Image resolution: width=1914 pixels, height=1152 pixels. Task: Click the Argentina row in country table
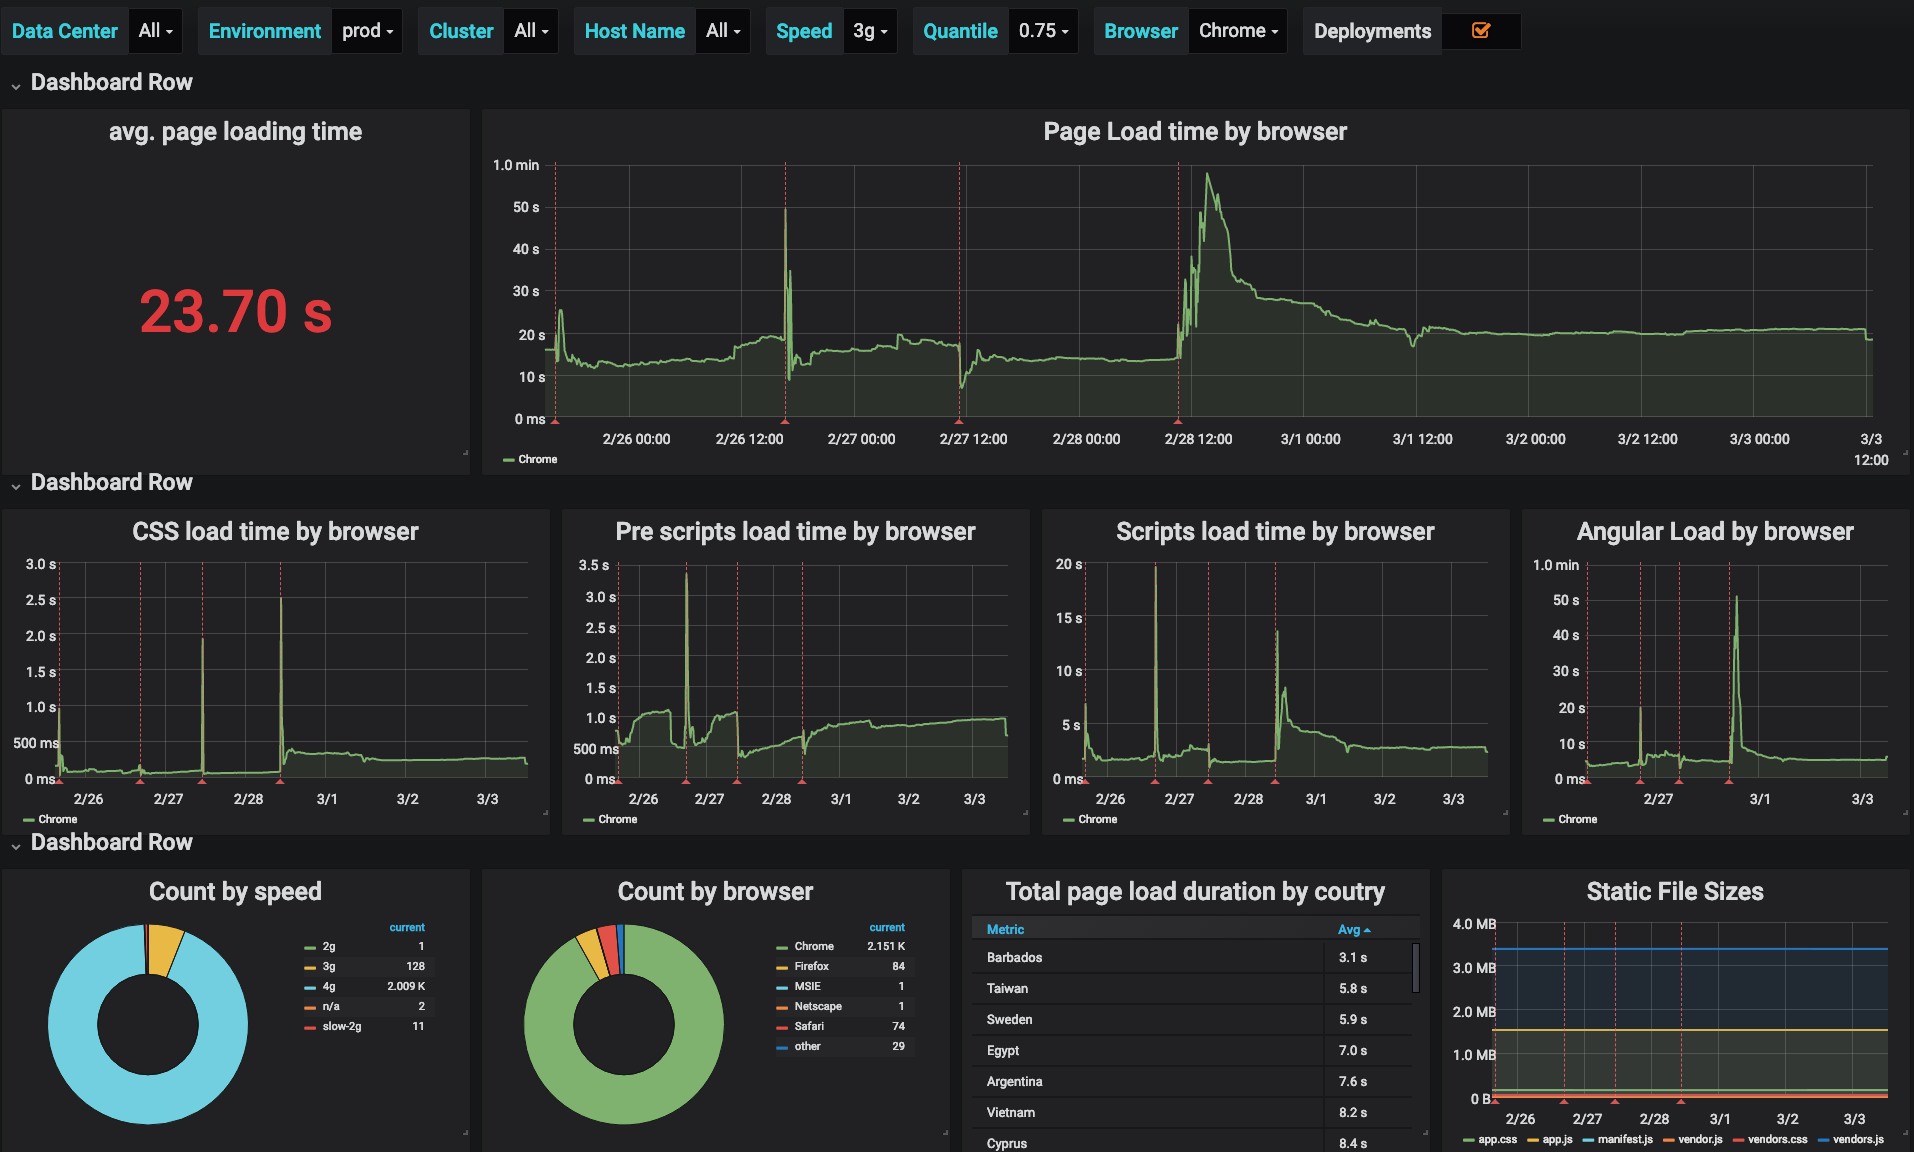coord(1192,1081)
